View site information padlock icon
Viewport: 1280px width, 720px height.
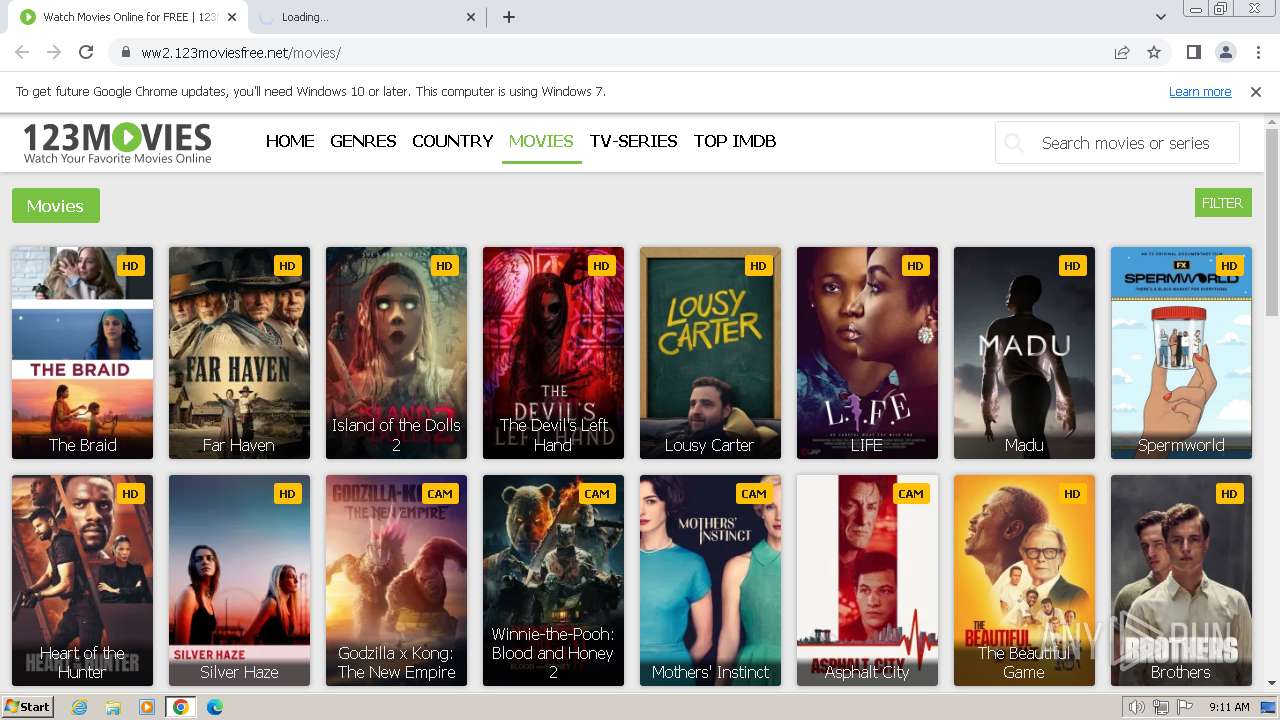point(125,53)
